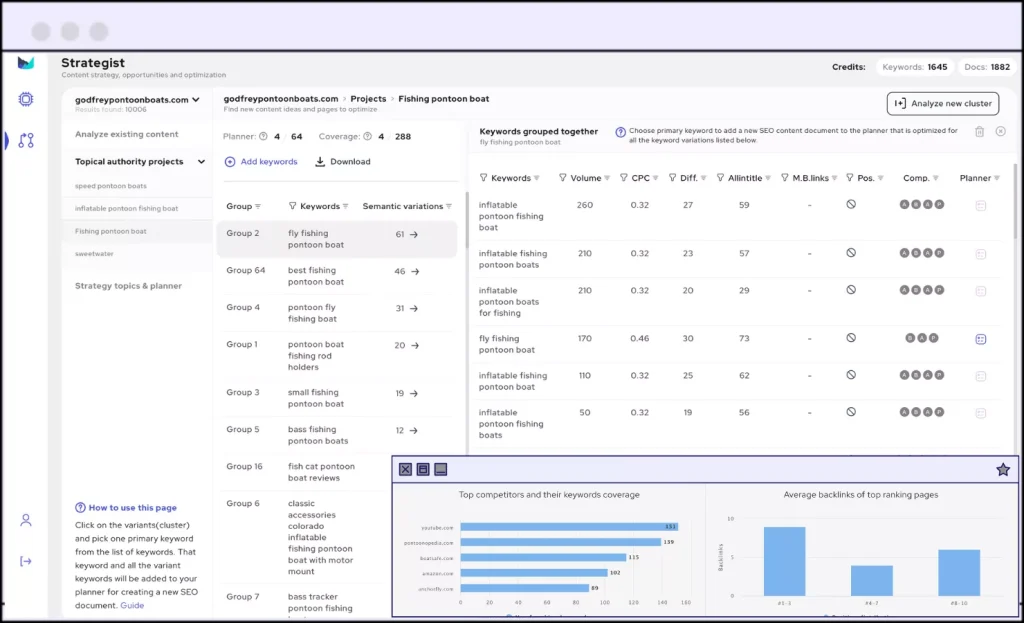Click the Download icon above group table
The image size is (1024, 623).
coord(320,162)
